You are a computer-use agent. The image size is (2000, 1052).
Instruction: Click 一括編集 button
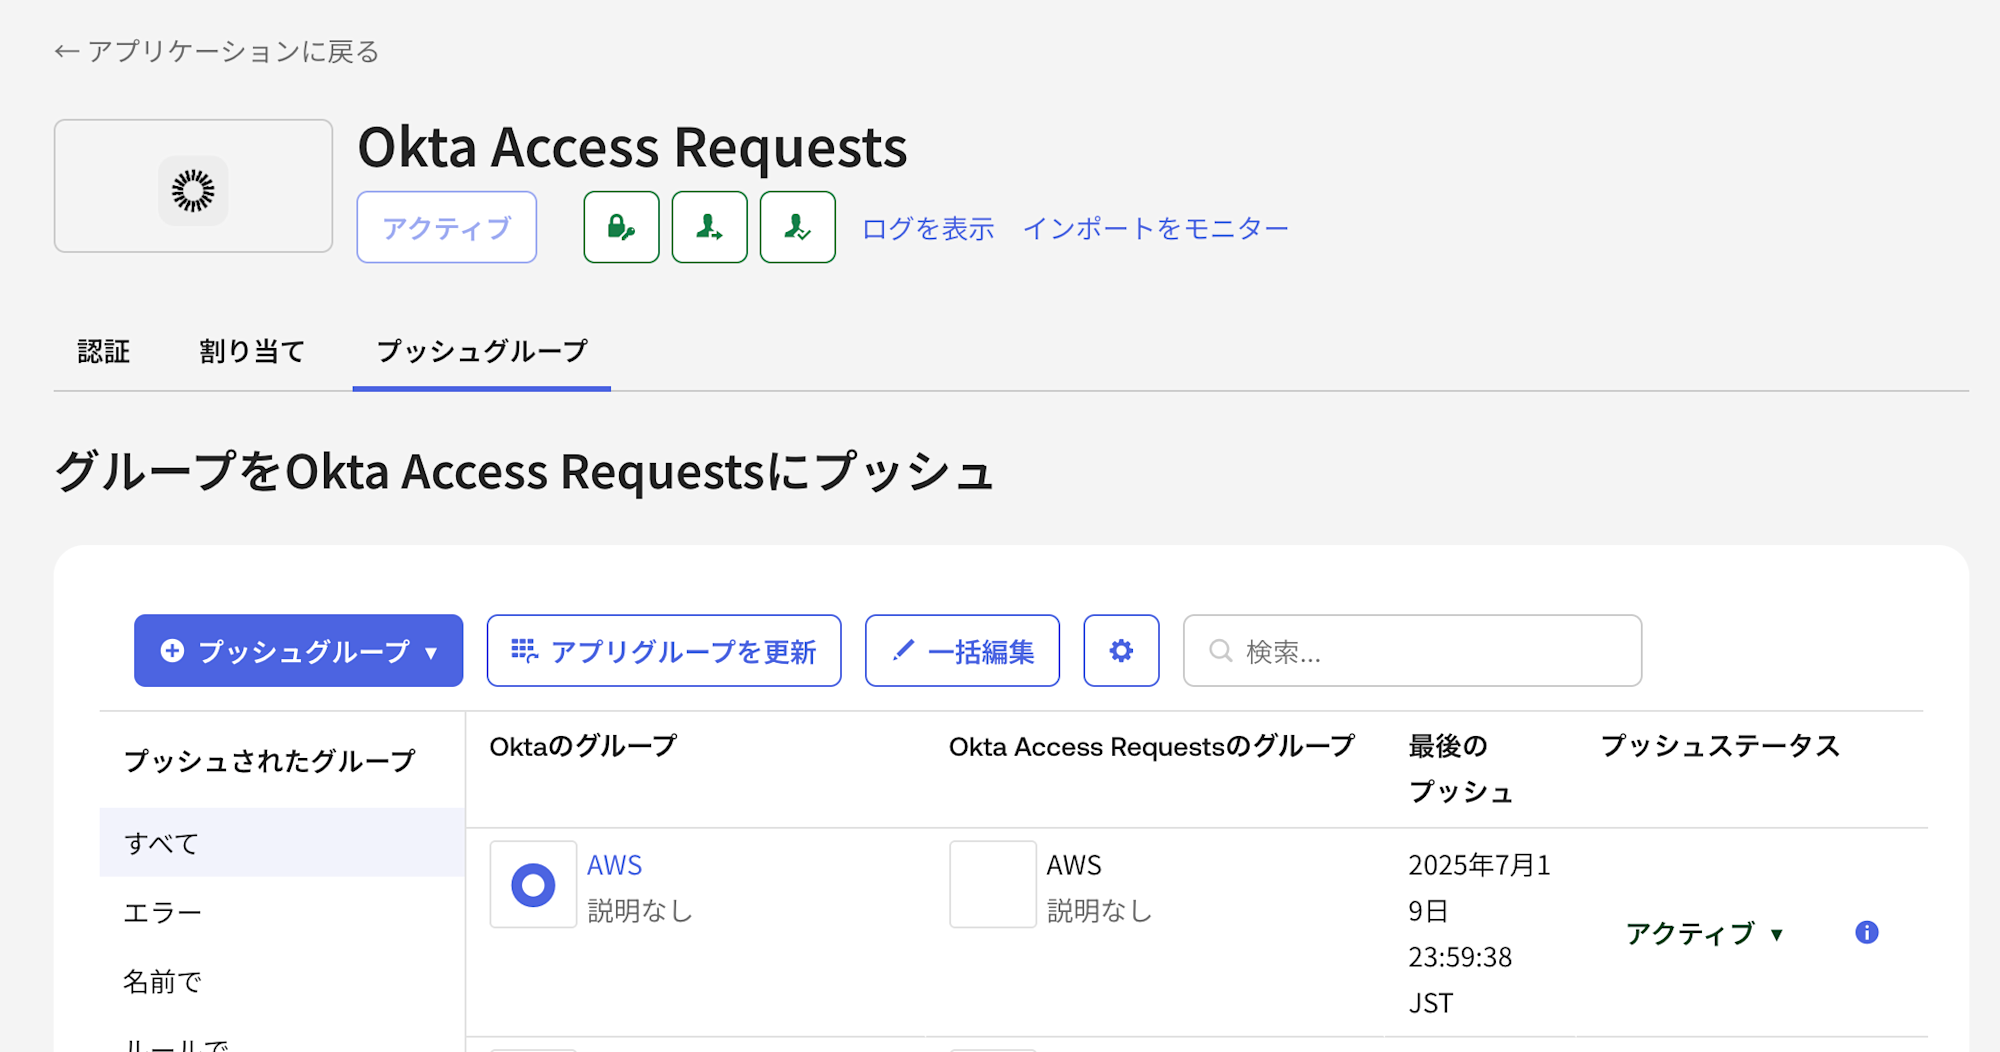pos(962,650)
